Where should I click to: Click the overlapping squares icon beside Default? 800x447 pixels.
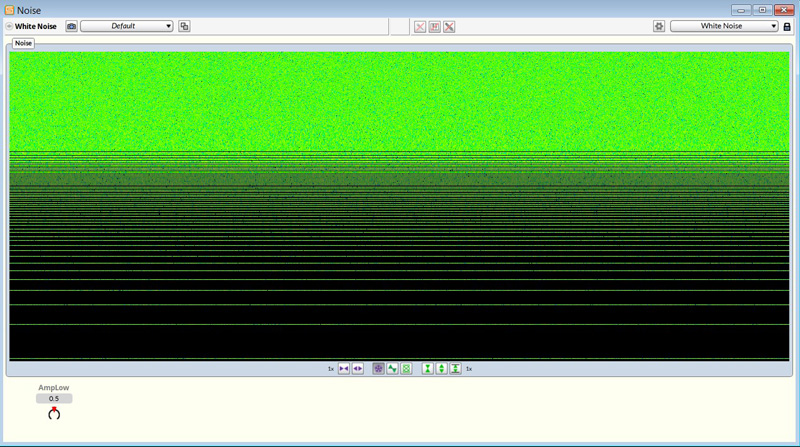point(184,26)
